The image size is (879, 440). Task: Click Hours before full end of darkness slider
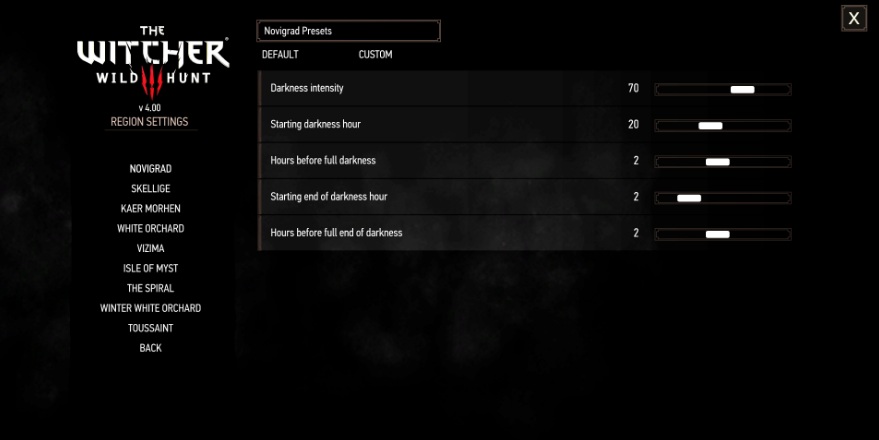(723, 234)
